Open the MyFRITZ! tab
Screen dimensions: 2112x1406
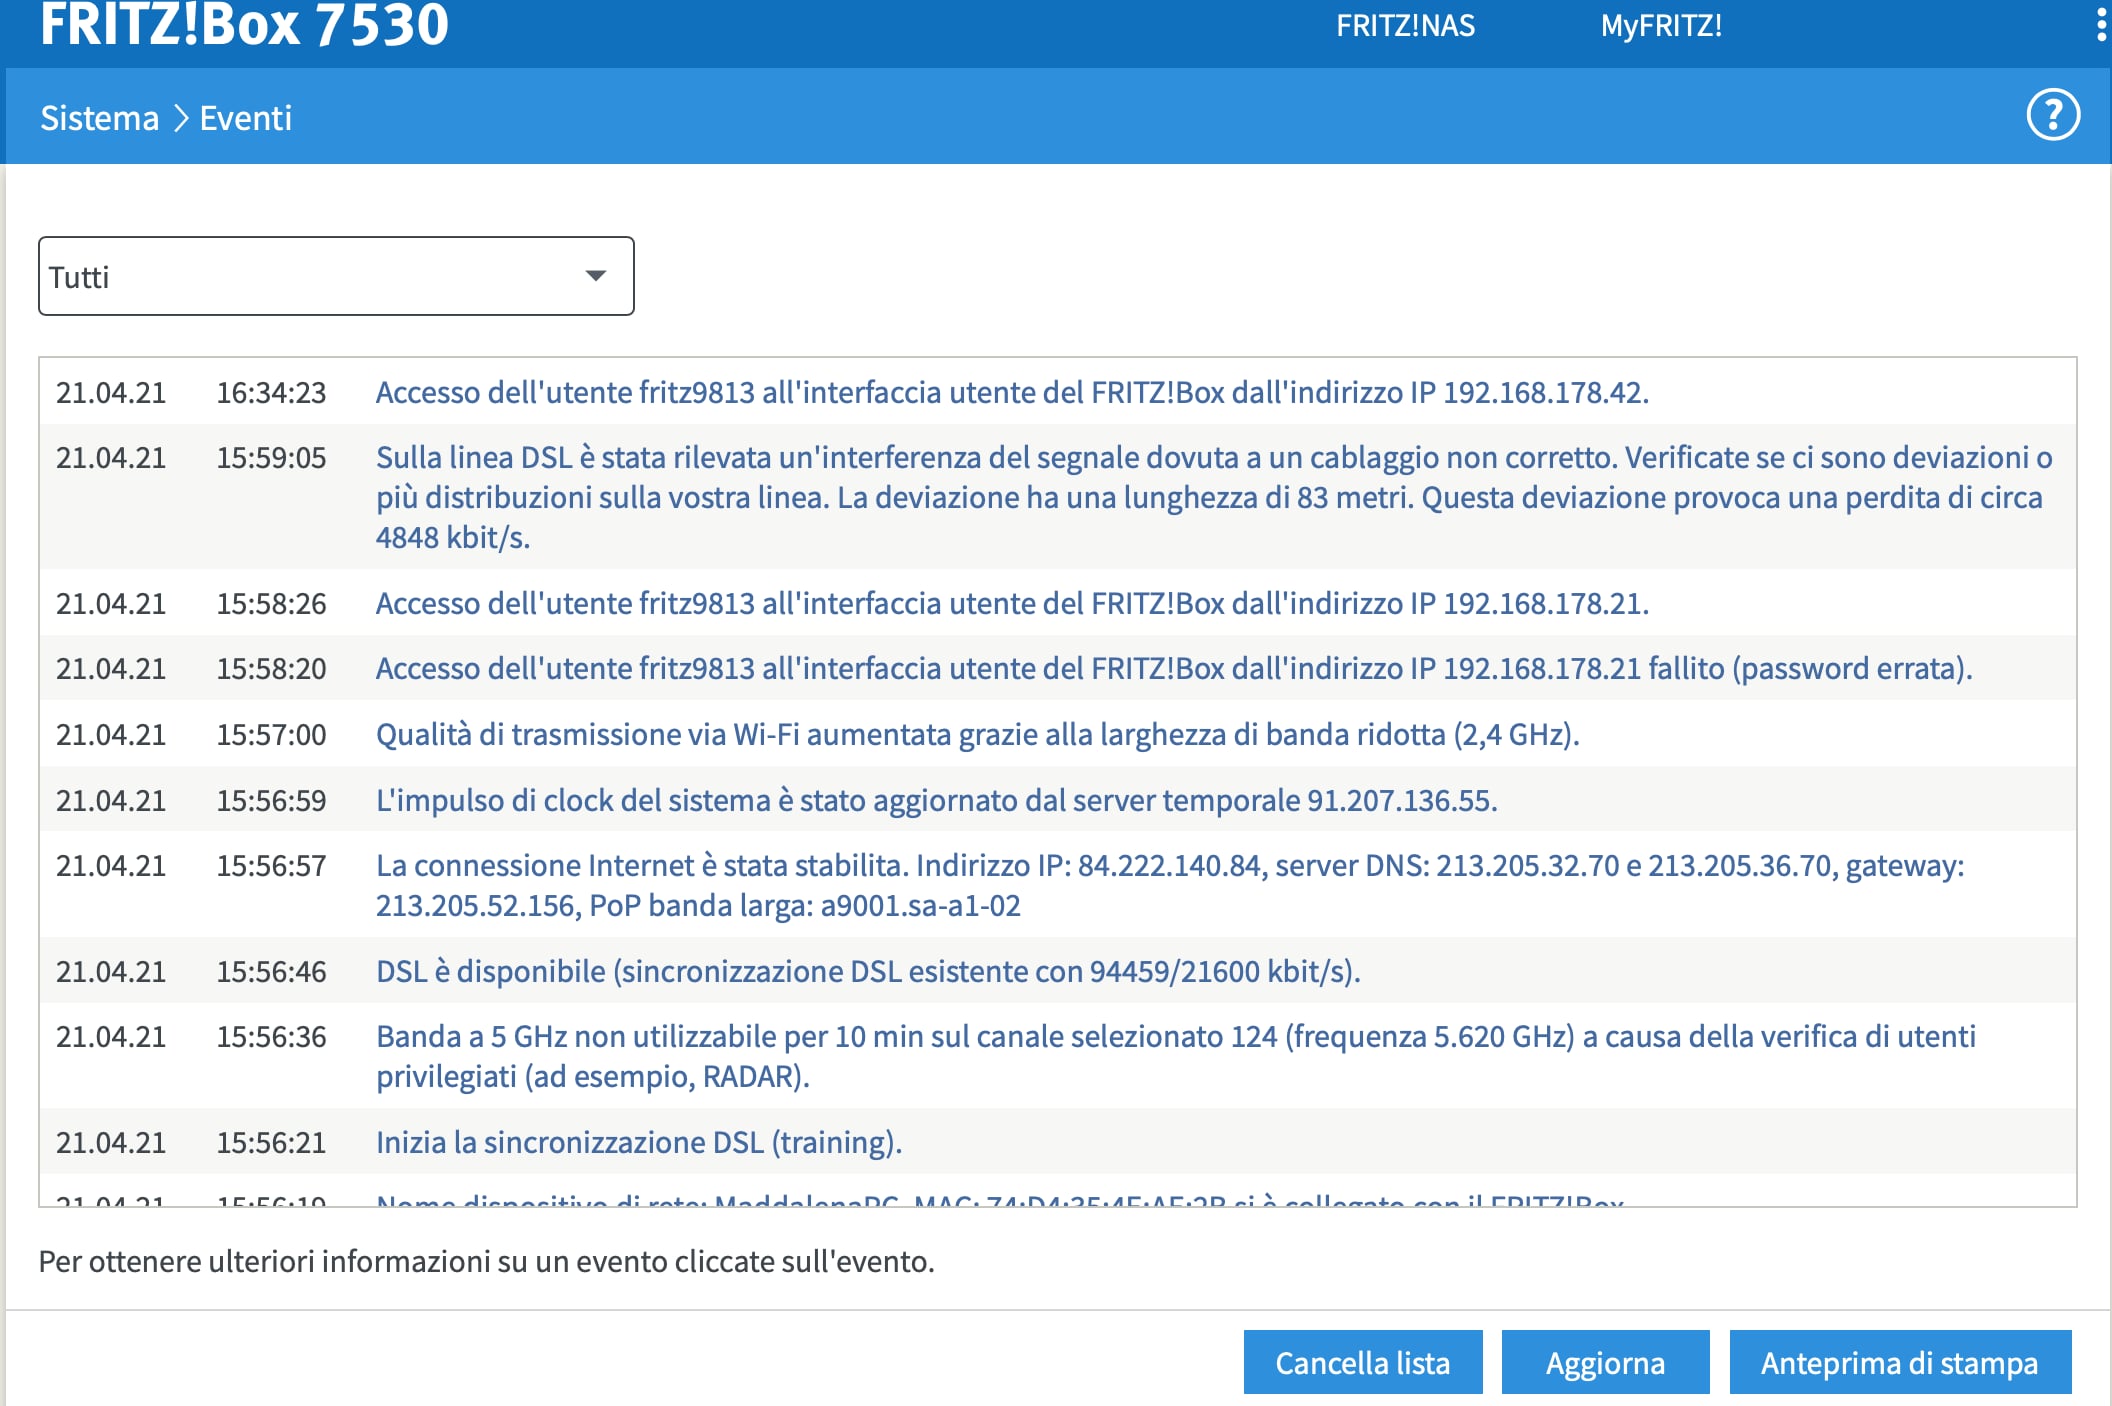tap(1661, 26)
